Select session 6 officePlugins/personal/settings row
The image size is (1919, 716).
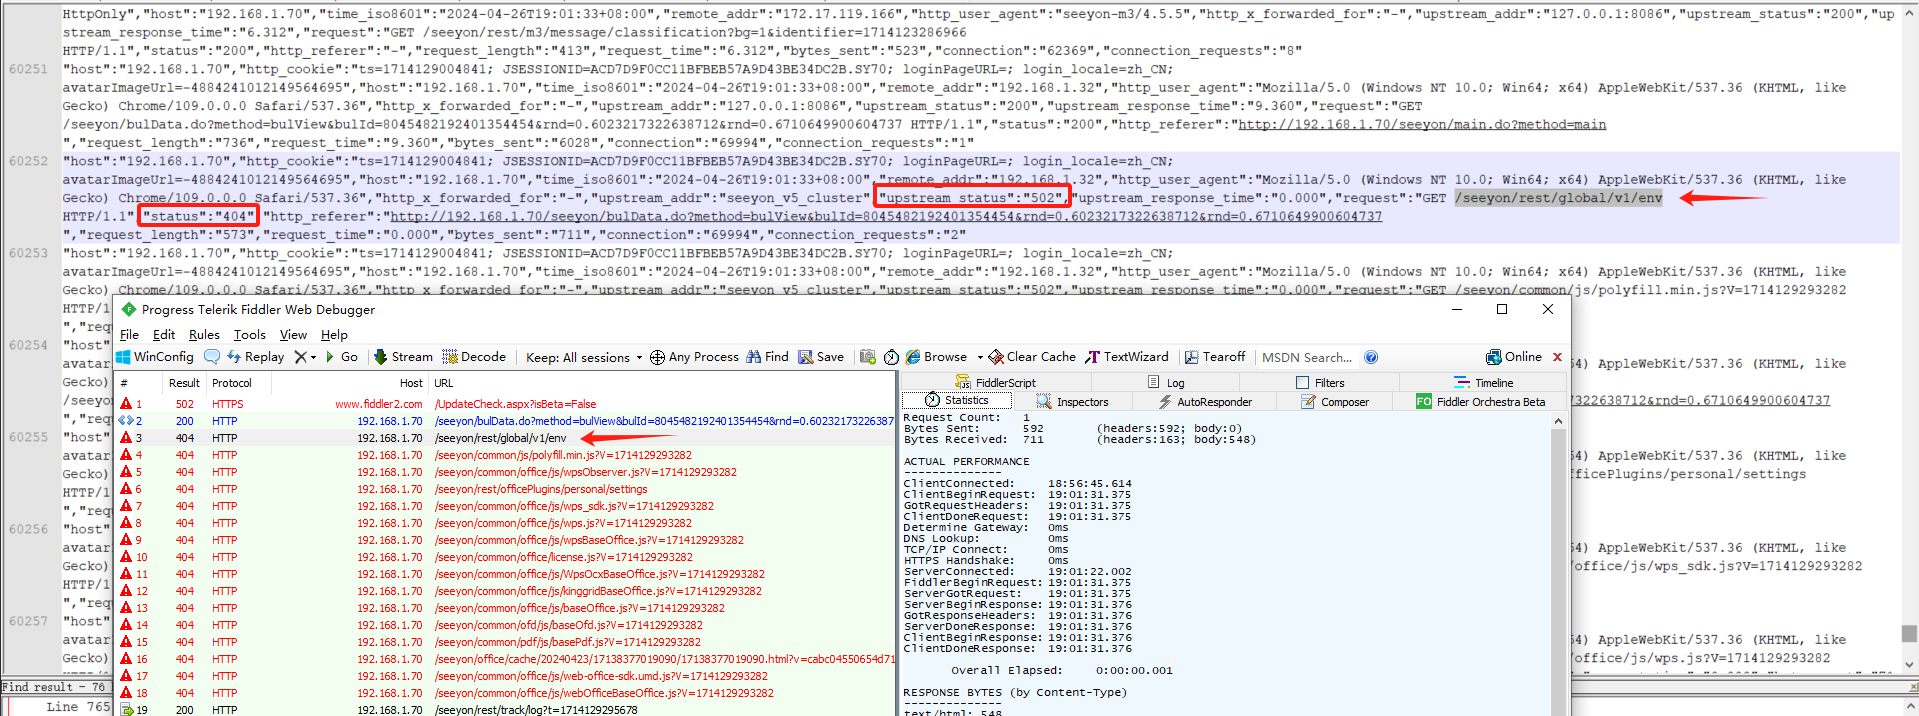[x=506, y=489]
